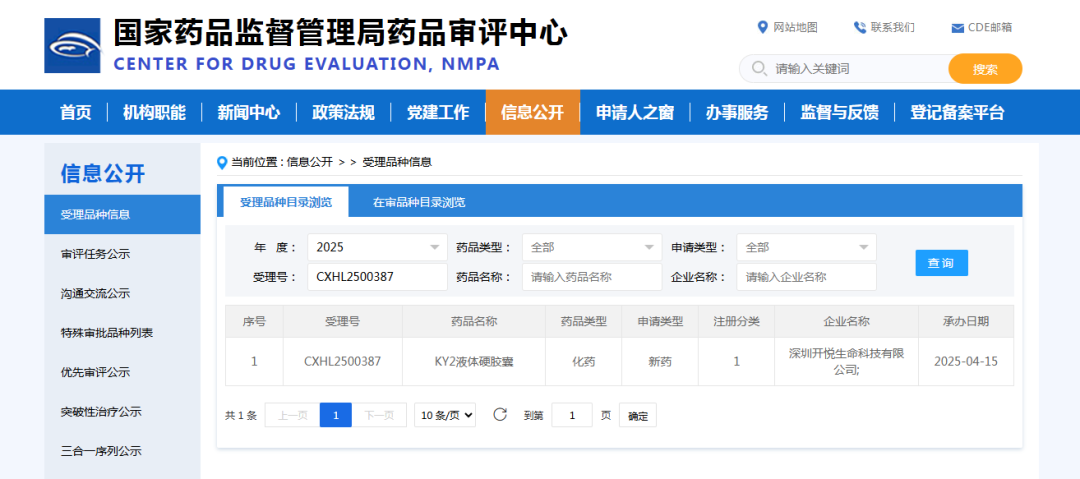Click the blue 查询 button
Screen dimensions: 1080x479
pyautogui.click(x=942, y=263)
